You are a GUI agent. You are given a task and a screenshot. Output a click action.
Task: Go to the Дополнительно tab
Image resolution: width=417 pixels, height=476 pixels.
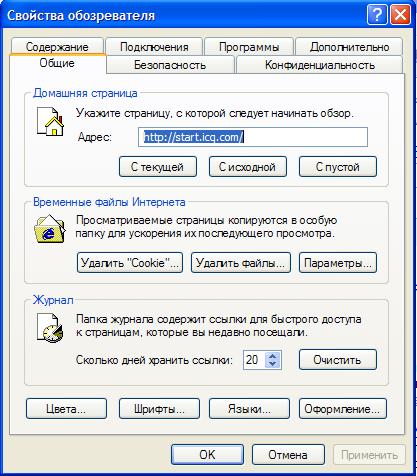click(349, 47)
